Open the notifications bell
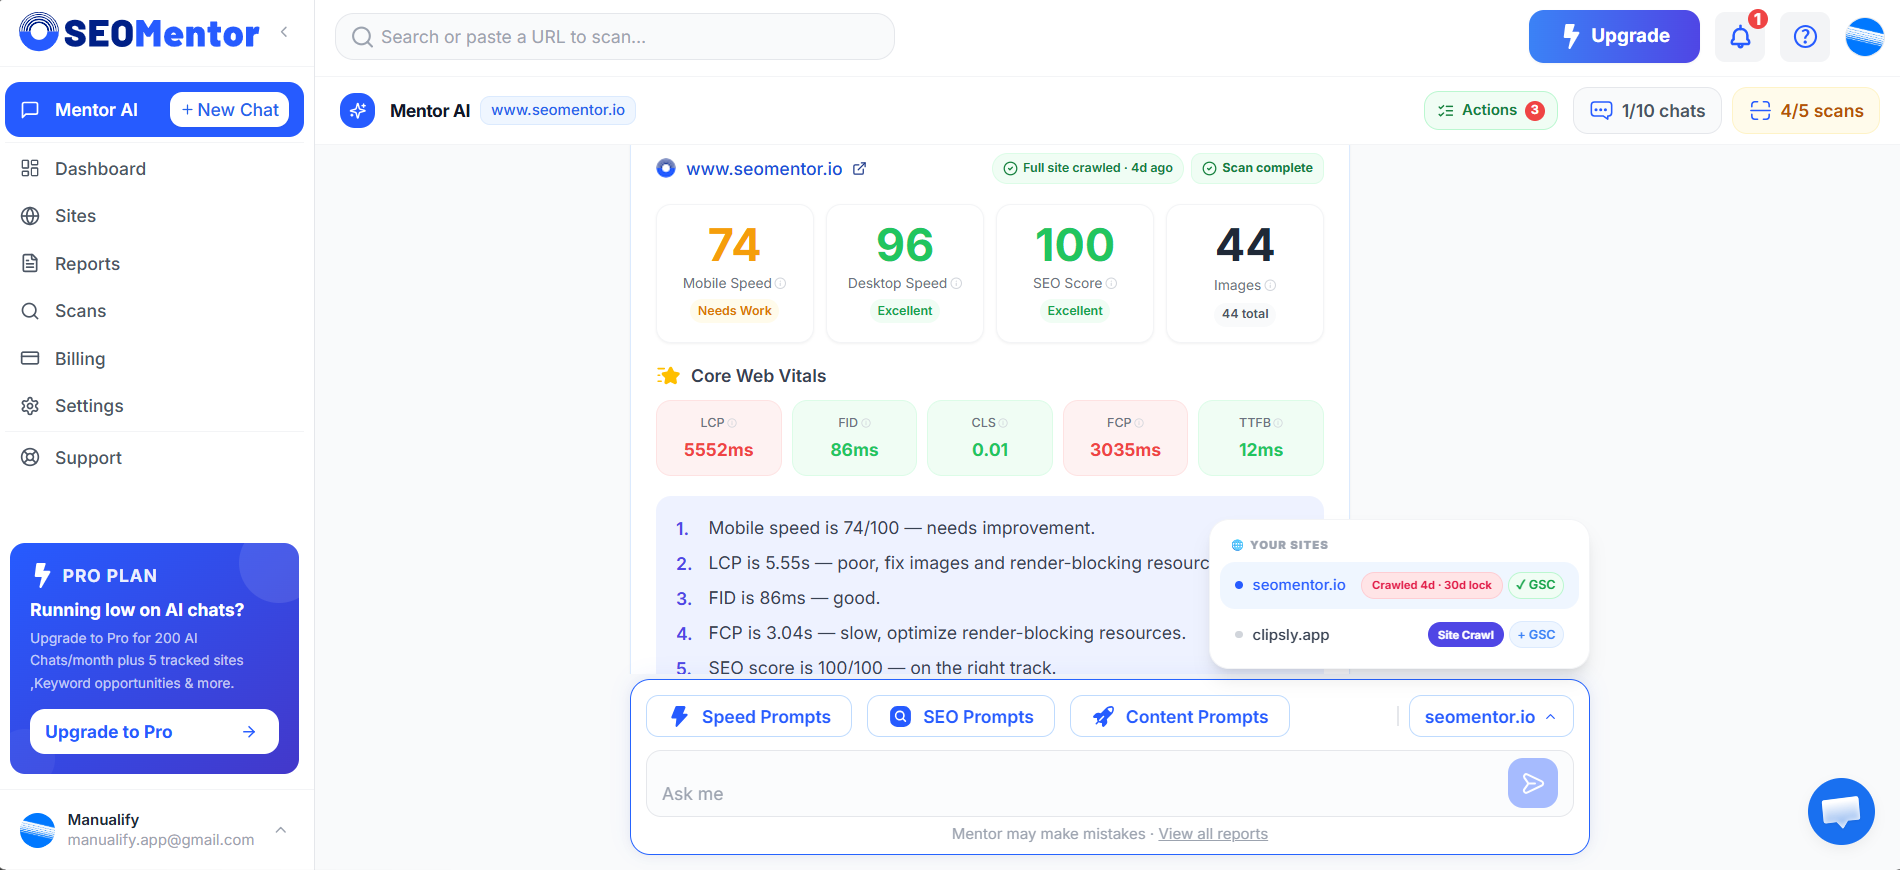The width and height of the screenshot is (1900, 870). click(1740, 37)
